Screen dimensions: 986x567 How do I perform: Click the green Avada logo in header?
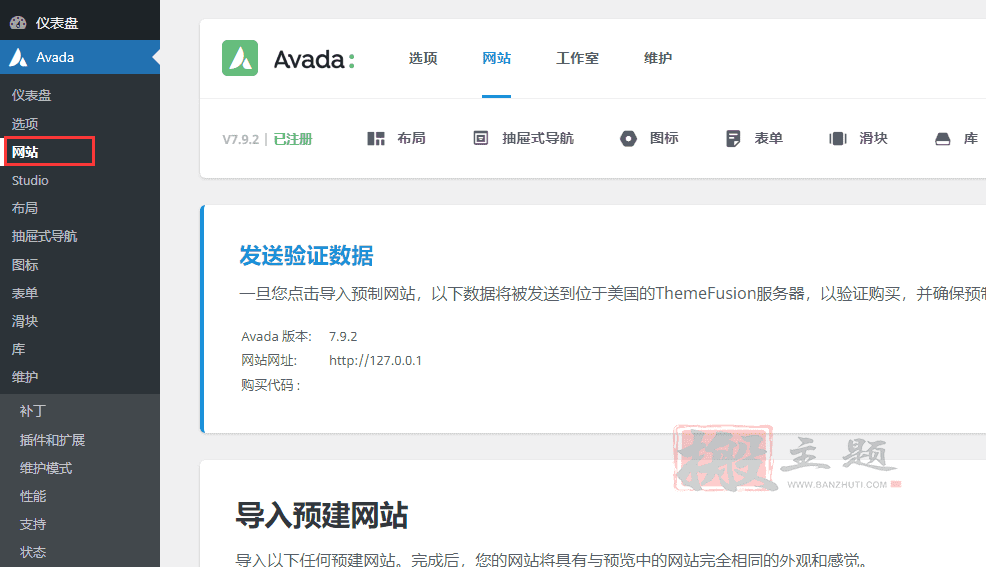coord(240,58)
